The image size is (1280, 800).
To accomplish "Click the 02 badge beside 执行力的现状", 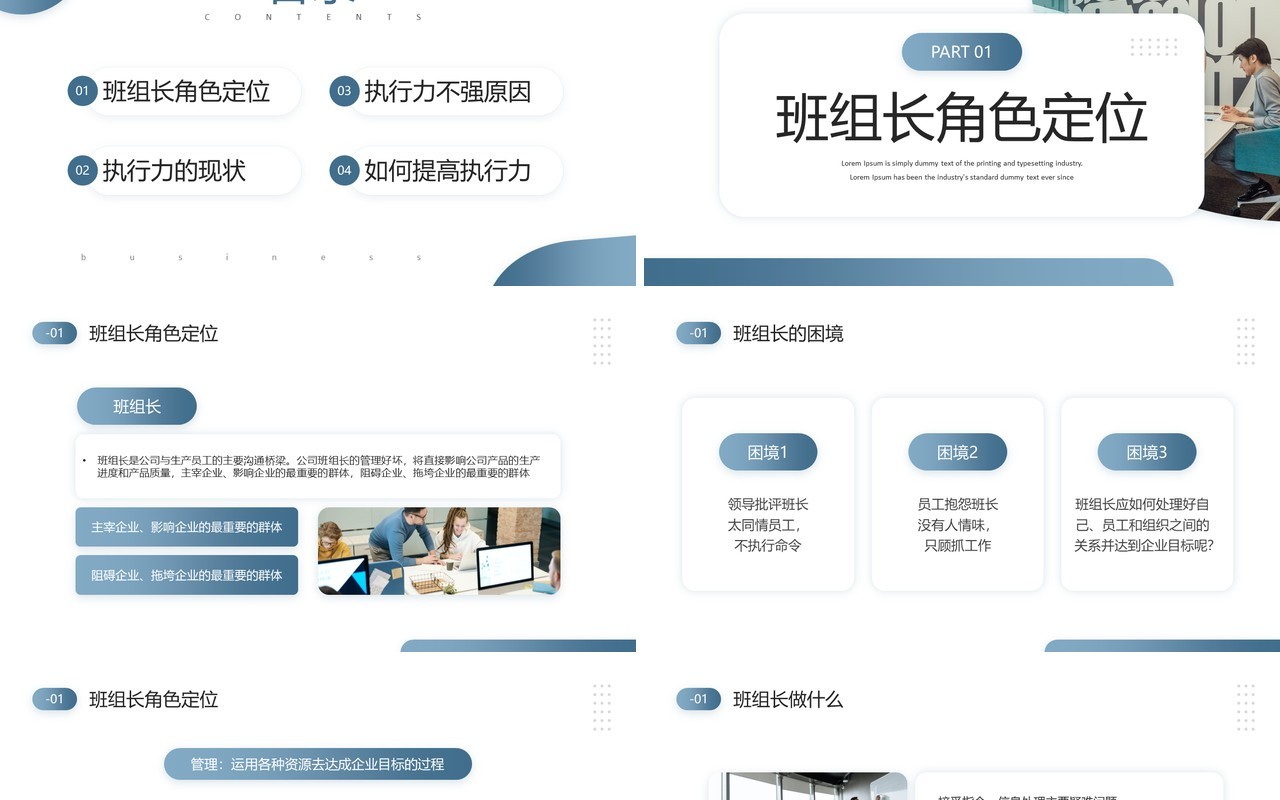I will pyautogui.click(x=82, y=170).
